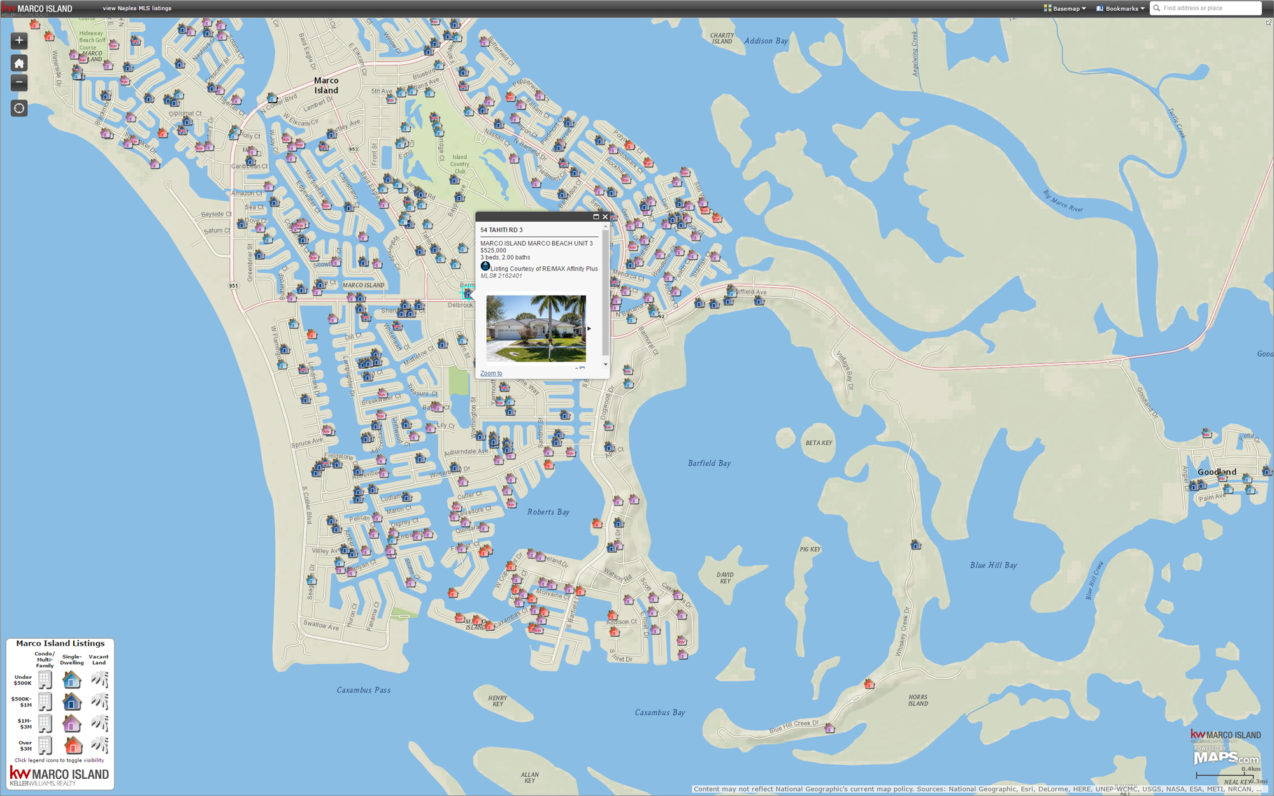Find my location with the locate button
The height and width of the screenshot is (796, 1274).
point(19,108)
